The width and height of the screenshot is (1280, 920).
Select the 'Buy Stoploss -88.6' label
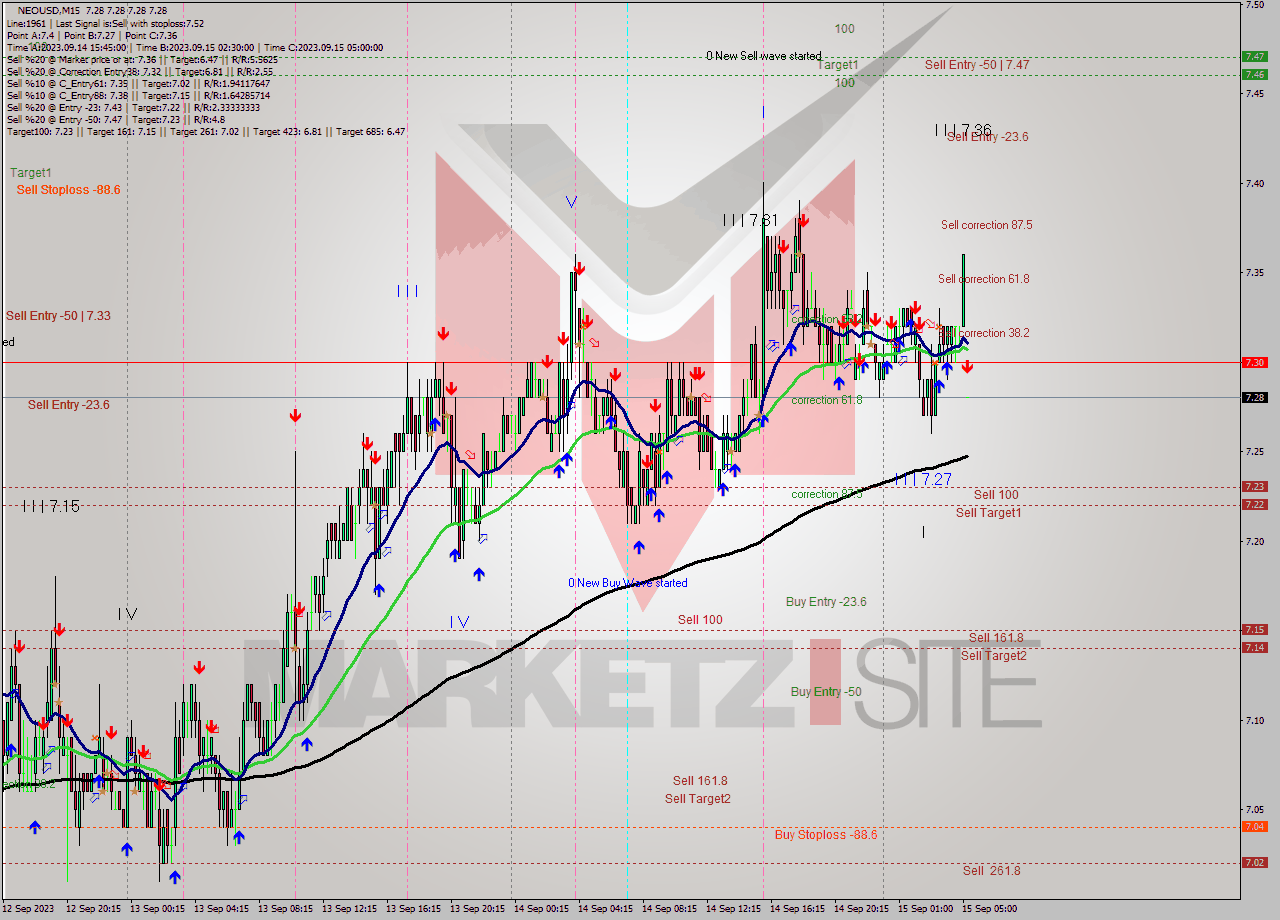(x=826, y=834)
